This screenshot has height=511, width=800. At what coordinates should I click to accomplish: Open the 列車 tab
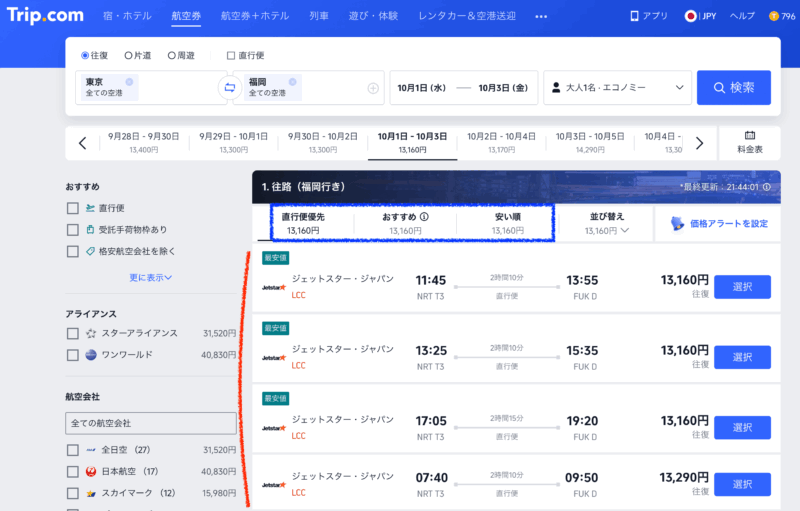318,16
